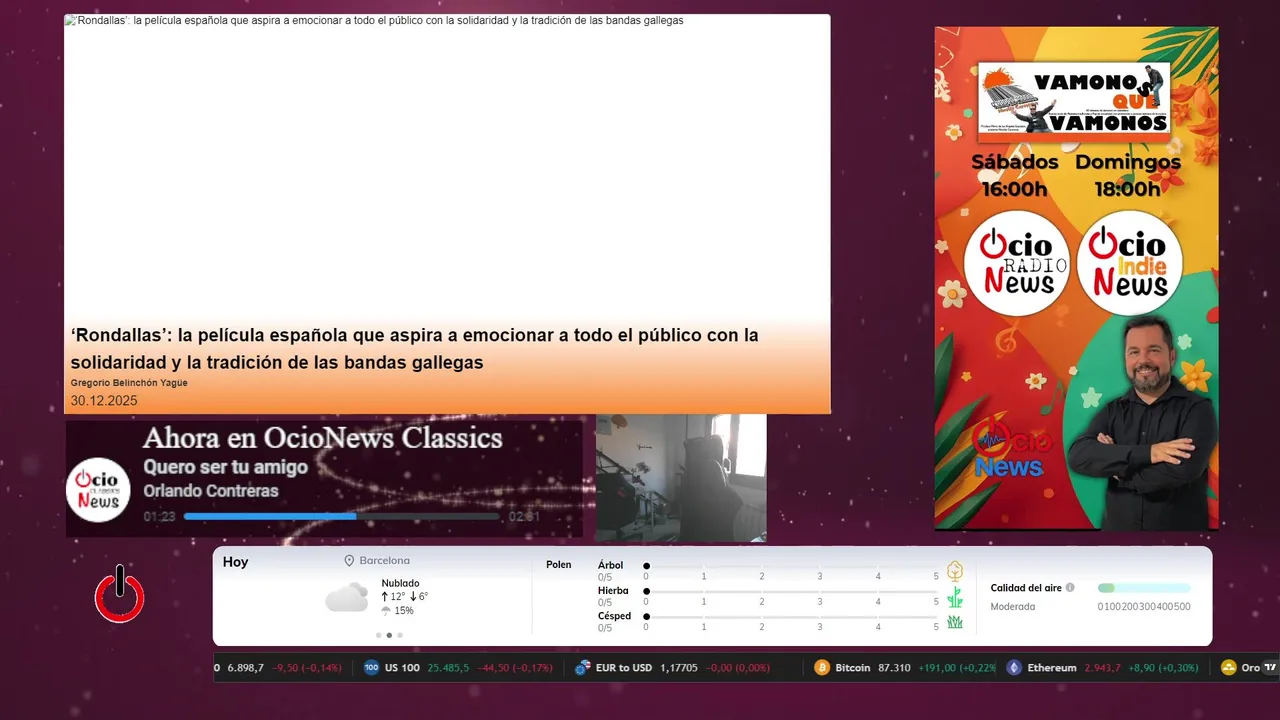Click the Ethereum ticker icon
Image resolution: width=1280 pixels, height=720 pixels.
[1014, 668]
